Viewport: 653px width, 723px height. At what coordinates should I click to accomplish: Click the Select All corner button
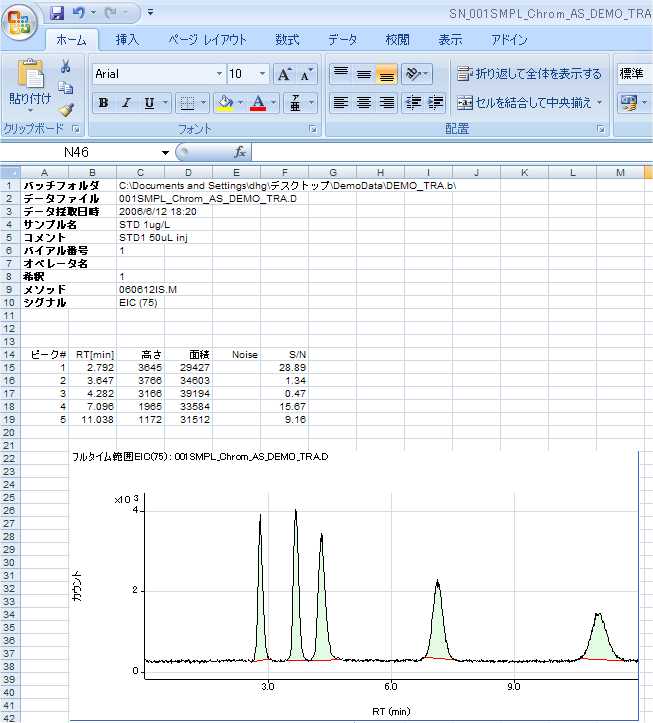(x=10, y=172)
